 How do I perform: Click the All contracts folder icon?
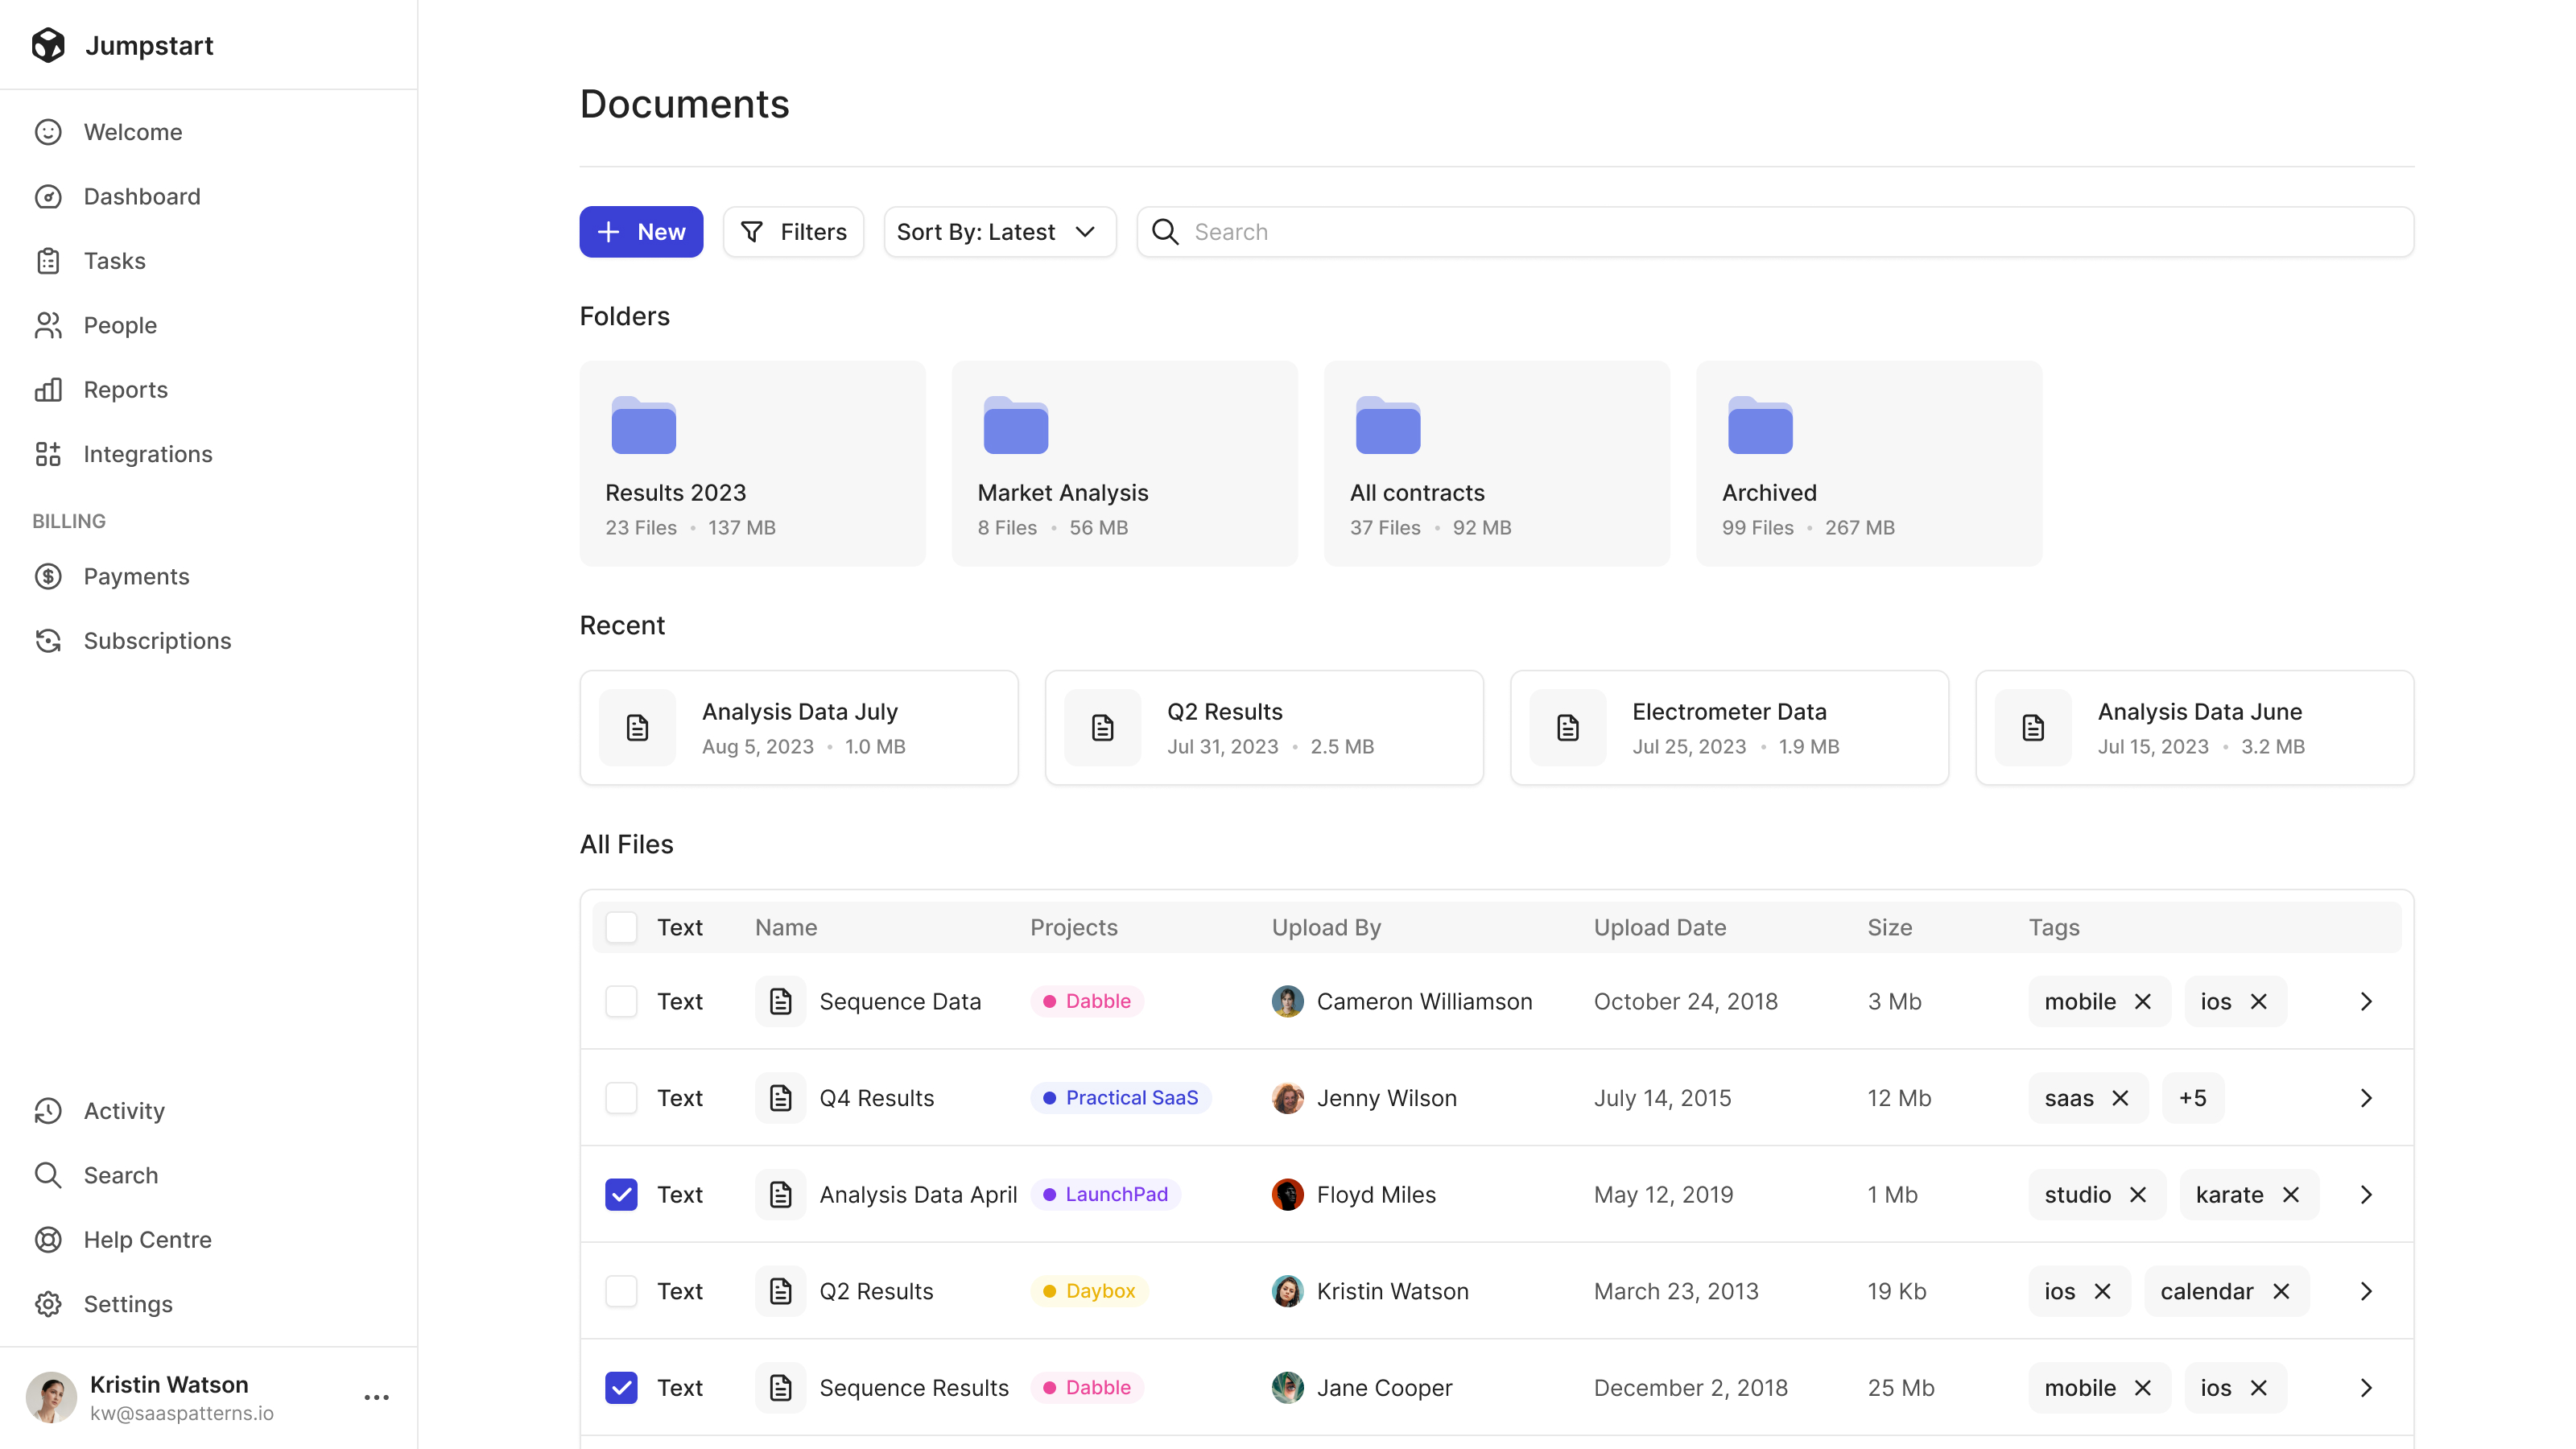[1388, 425]
